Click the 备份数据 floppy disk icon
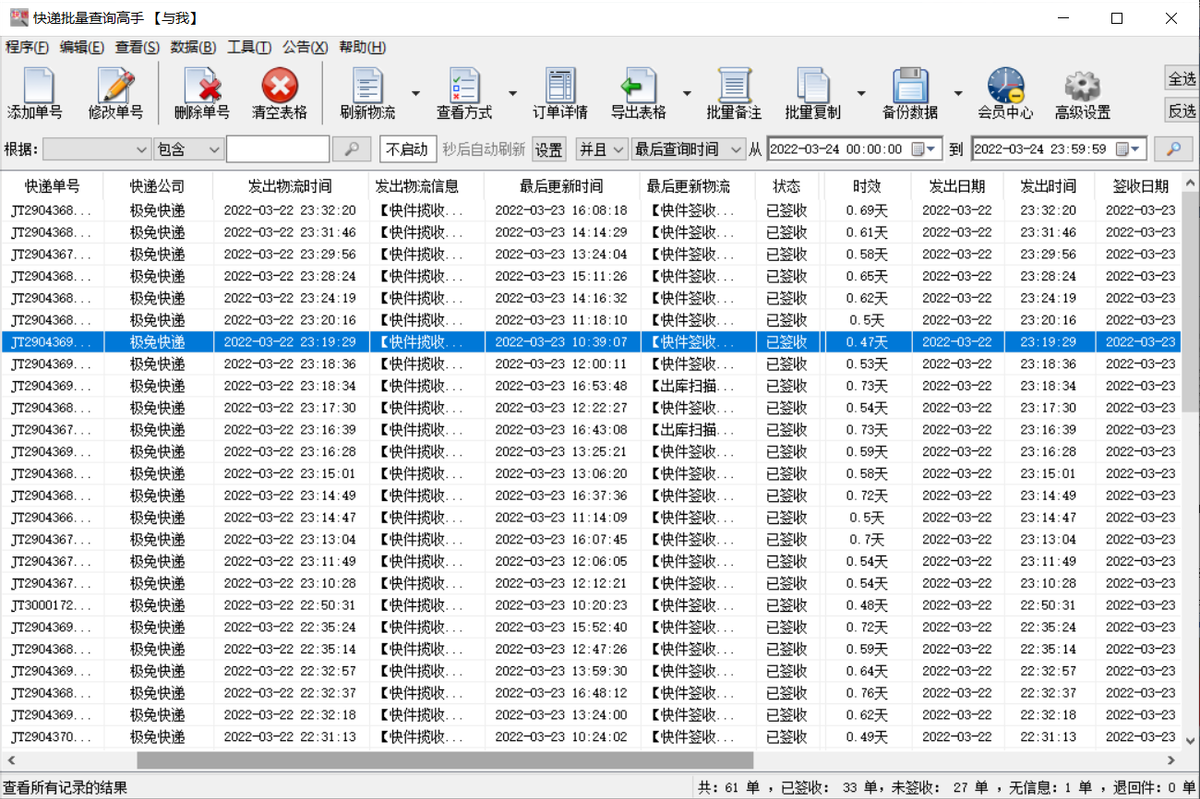 tap(910, 86)
